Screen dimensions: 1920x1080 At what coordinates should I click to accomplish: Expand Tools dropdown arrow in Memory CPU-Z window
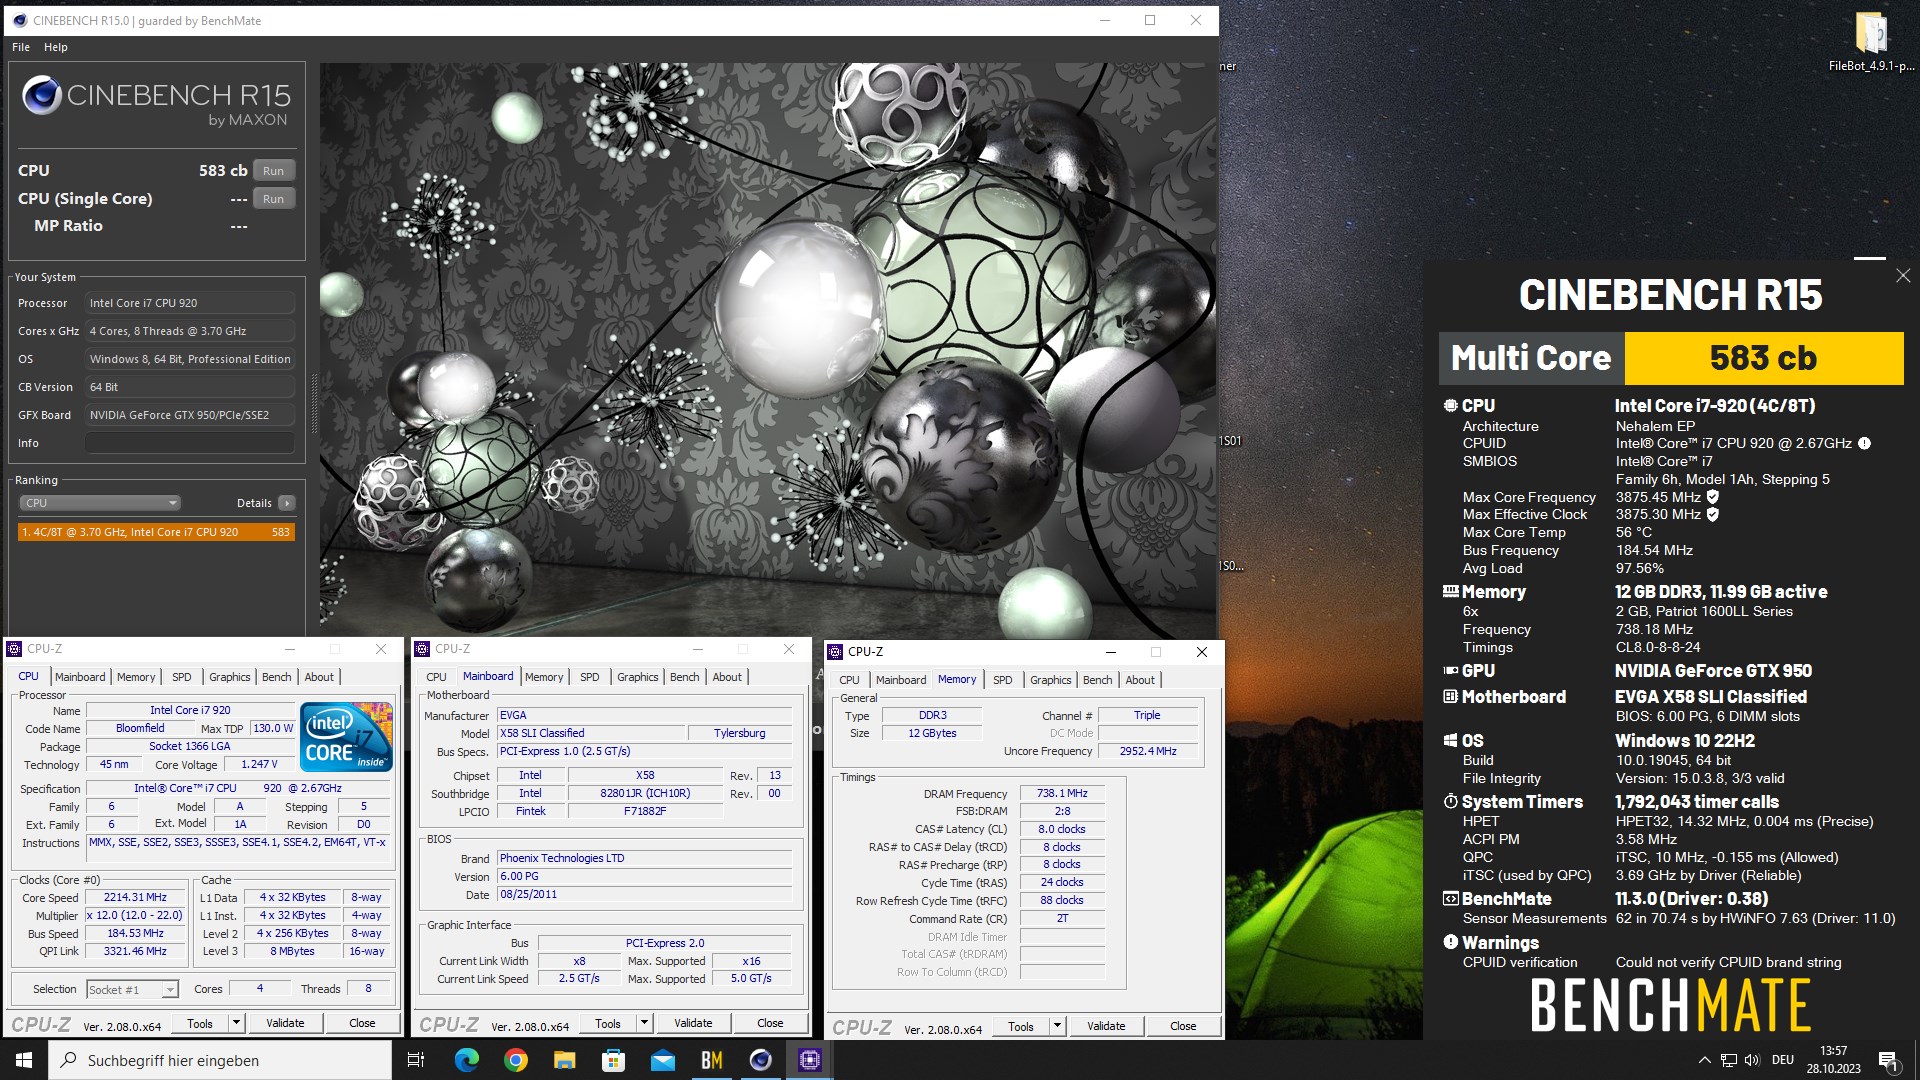pyautogui.click(x=1057, y=1026)
